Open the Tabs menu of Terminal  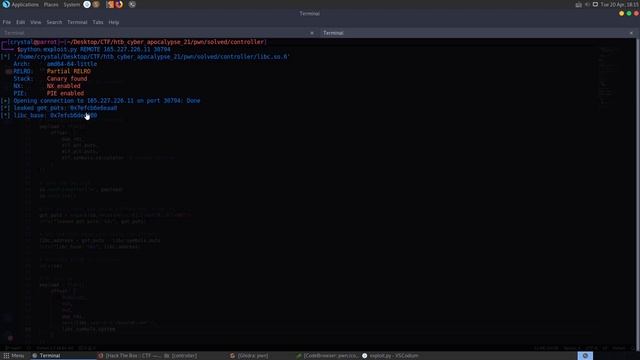98,22
